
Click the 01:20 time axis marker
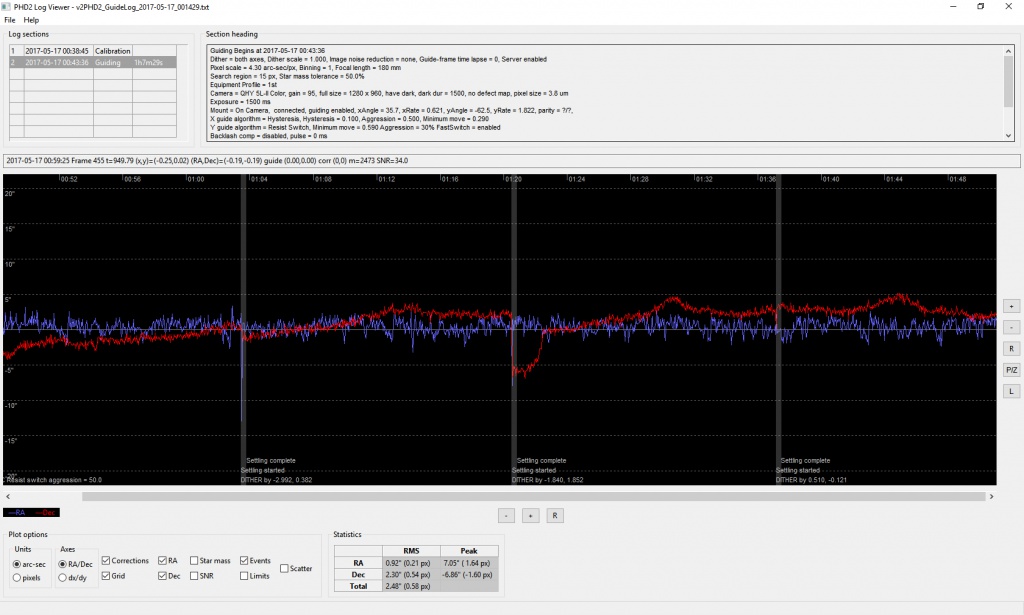coord(513,179)
